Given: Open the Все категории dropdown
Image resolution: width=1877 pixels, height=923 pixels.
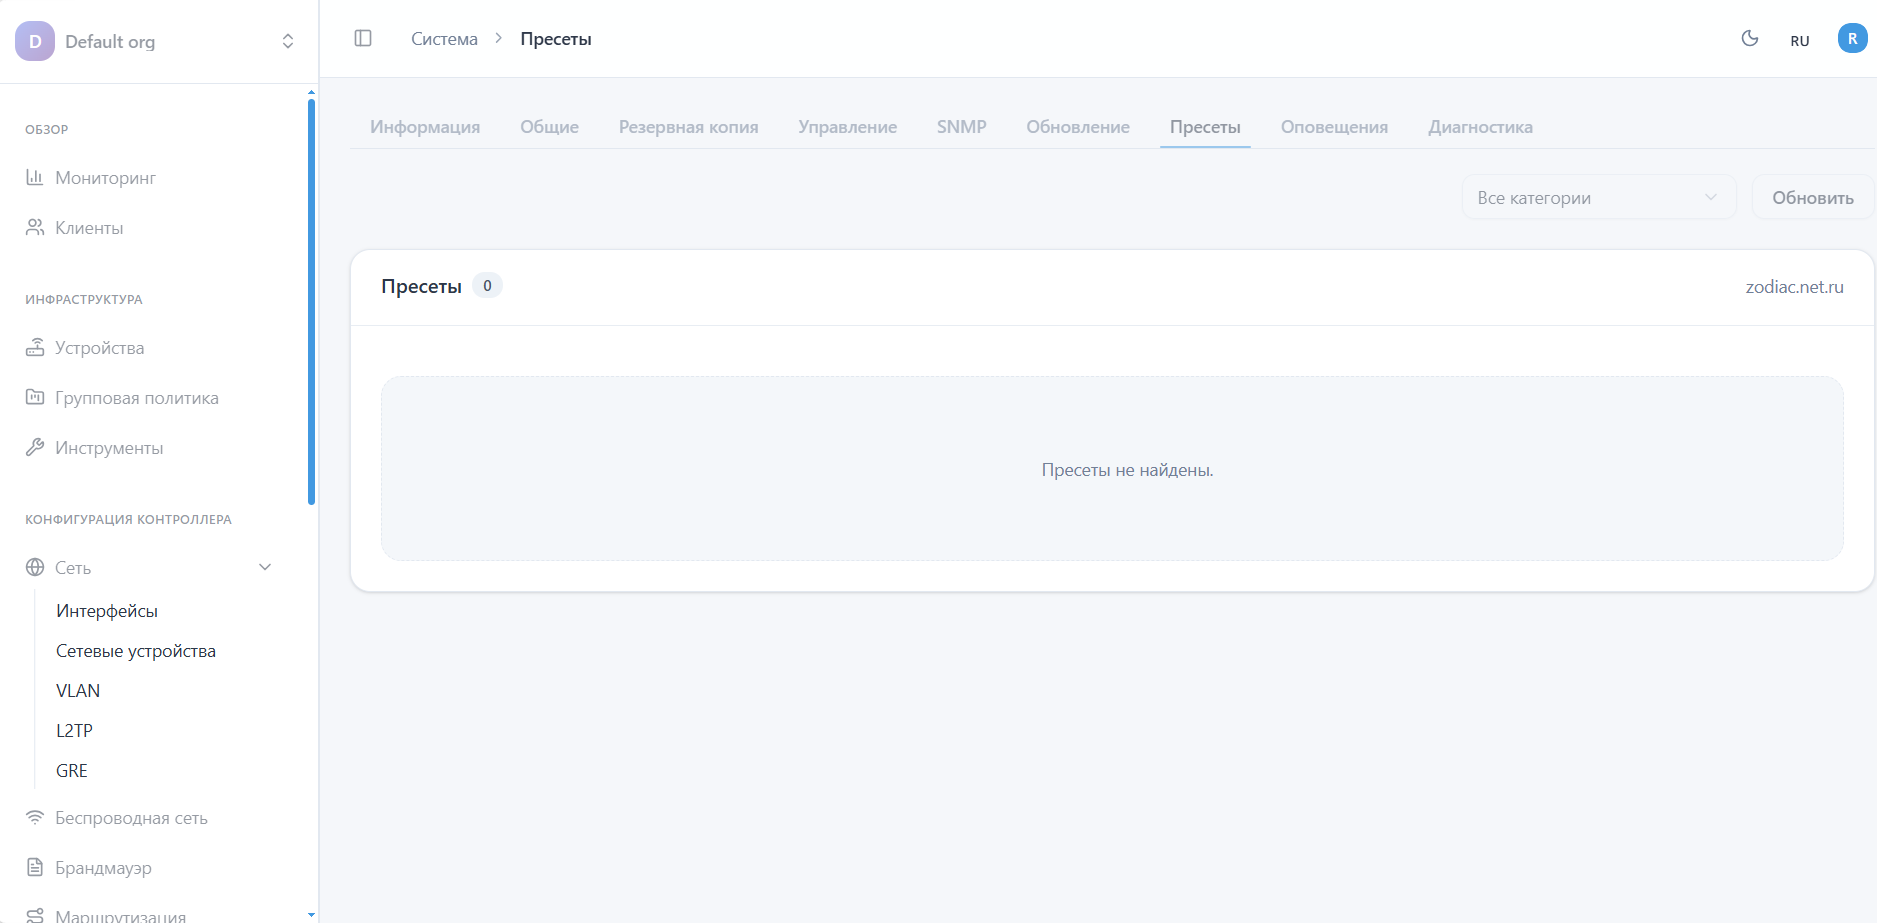Looking at the screenshot, I should [1598, 197].
